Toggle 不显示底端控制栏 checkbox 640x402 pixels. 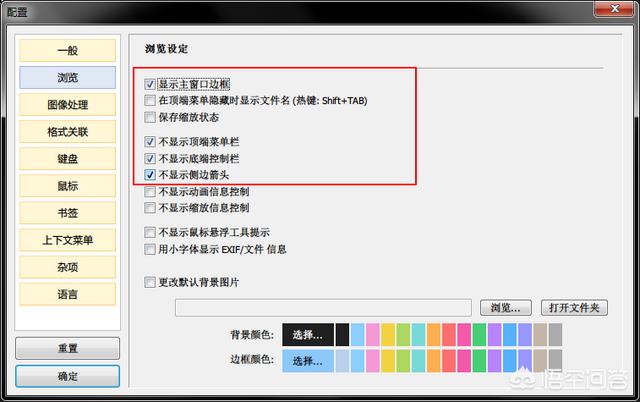click(150, 158)
